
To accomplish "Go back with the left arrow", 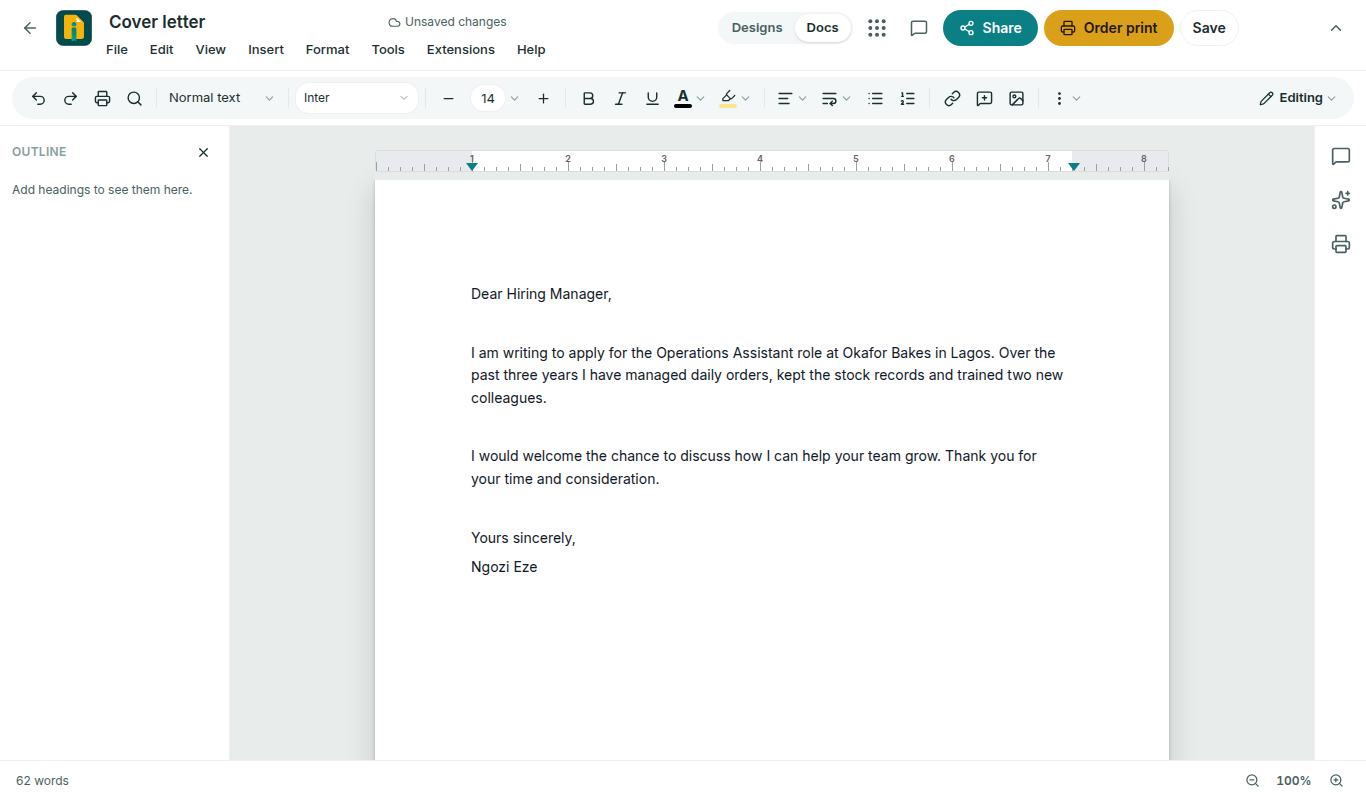I will point(30,28).
